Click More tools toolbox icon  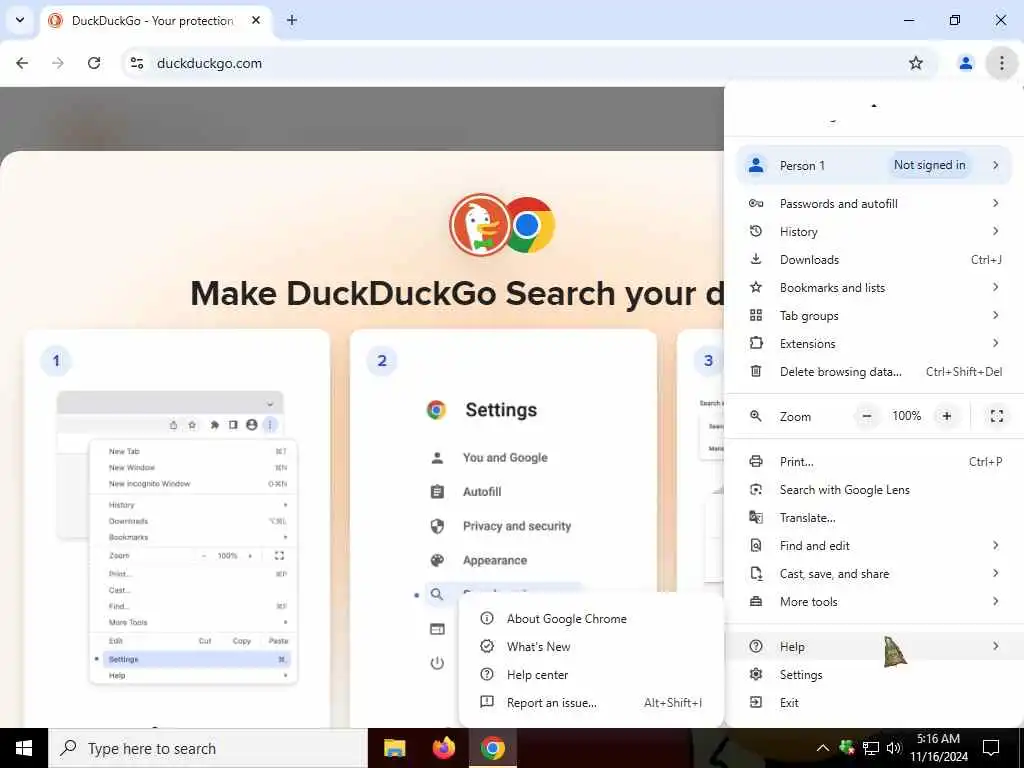[756, 602]
